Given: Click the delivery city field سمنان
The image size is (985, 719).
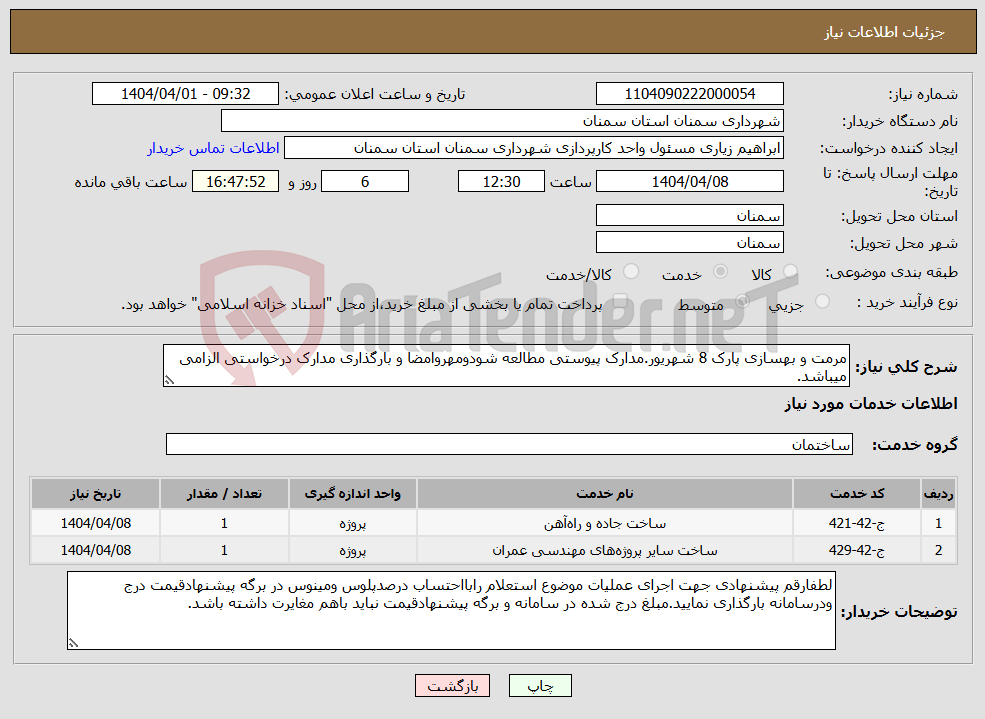Looking at the screenshot, I should point(689,242).
